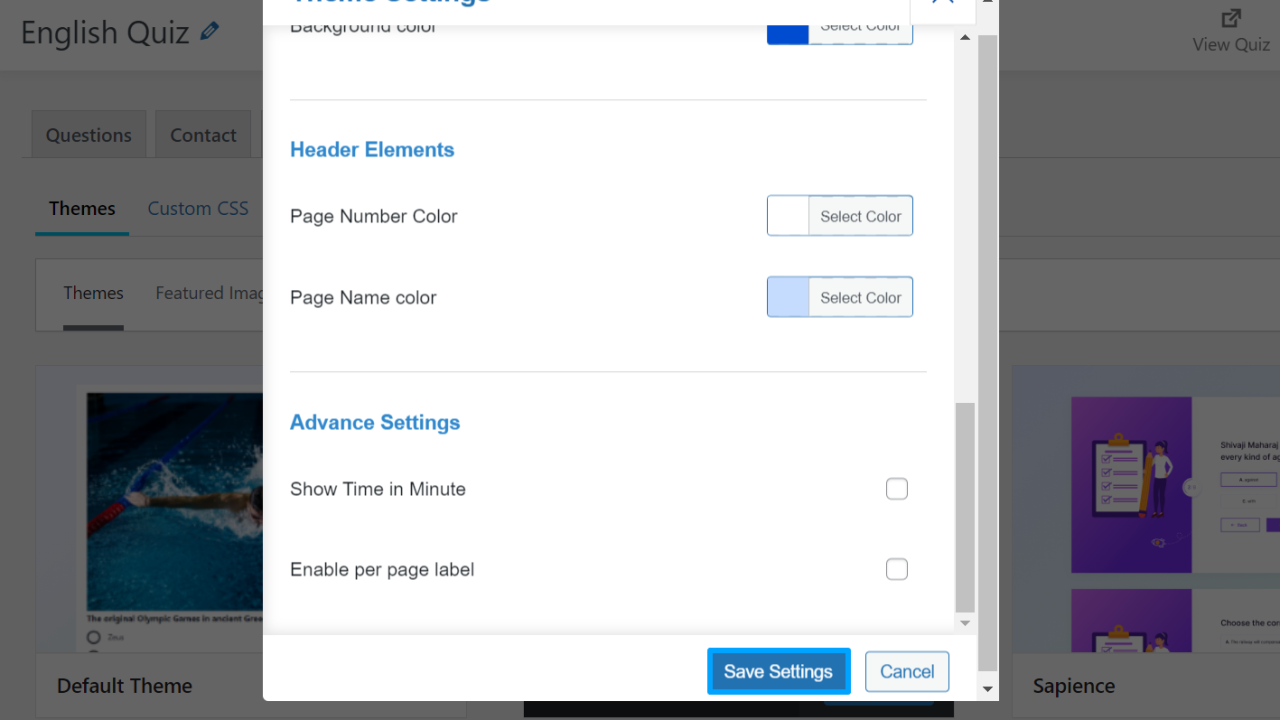The image size is (1280, 720).
Task: Select the Themes top-level tab
Action: pyautogui.click(x=82, y=208)
